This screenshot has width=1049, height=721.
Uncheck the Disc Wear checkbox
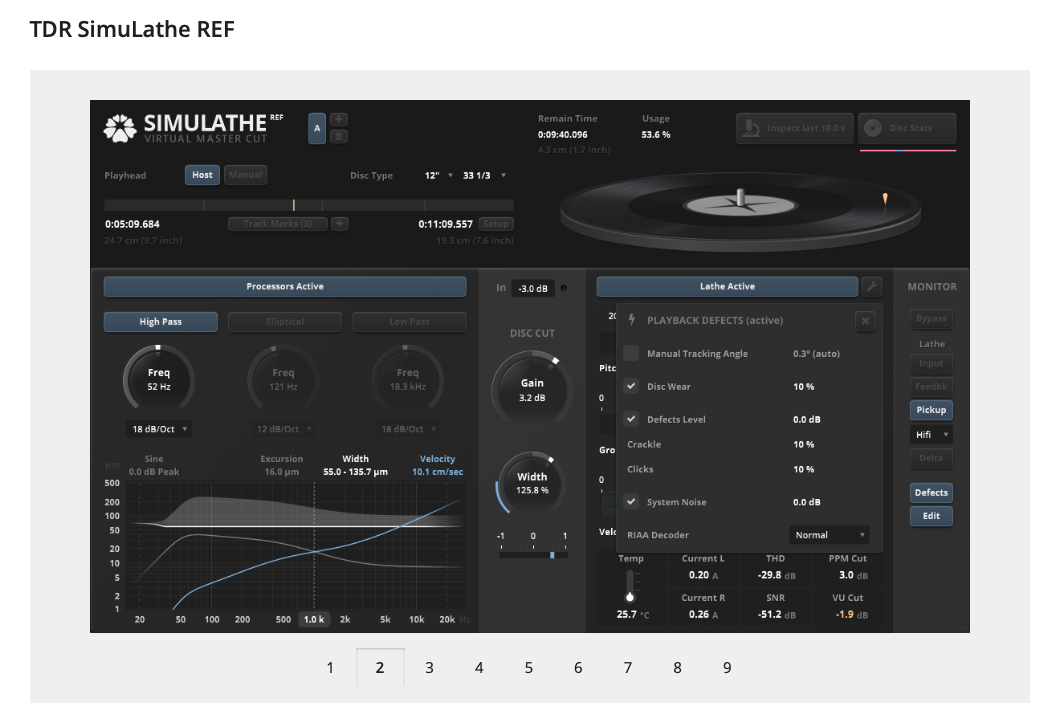[631, 386]
